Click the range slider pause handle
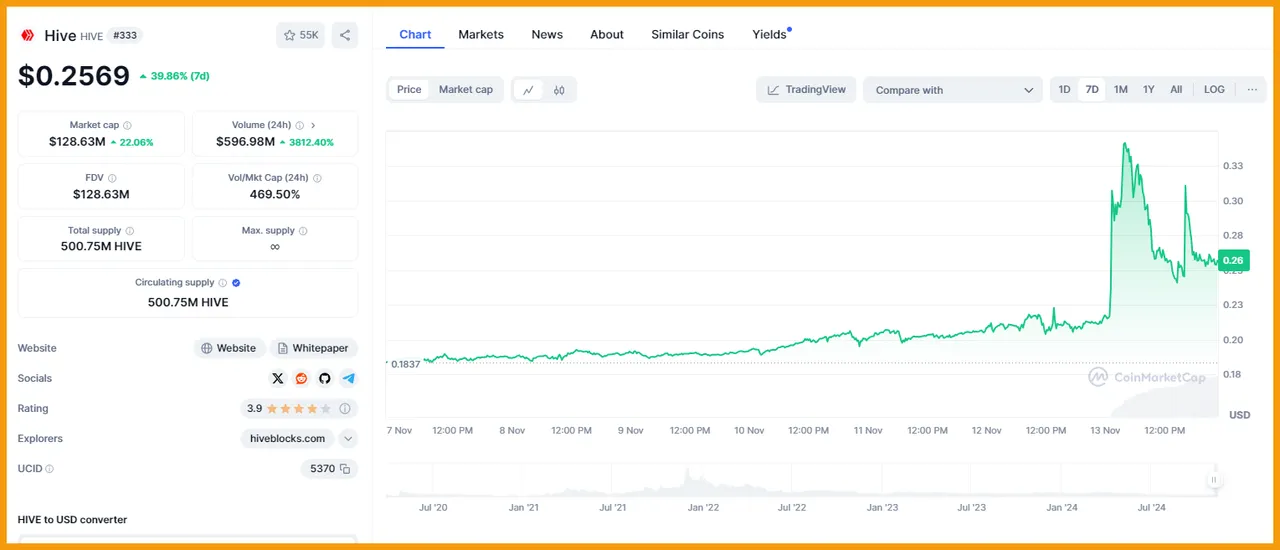Viewport: 1280px width, 550px height. point(1214,480)
